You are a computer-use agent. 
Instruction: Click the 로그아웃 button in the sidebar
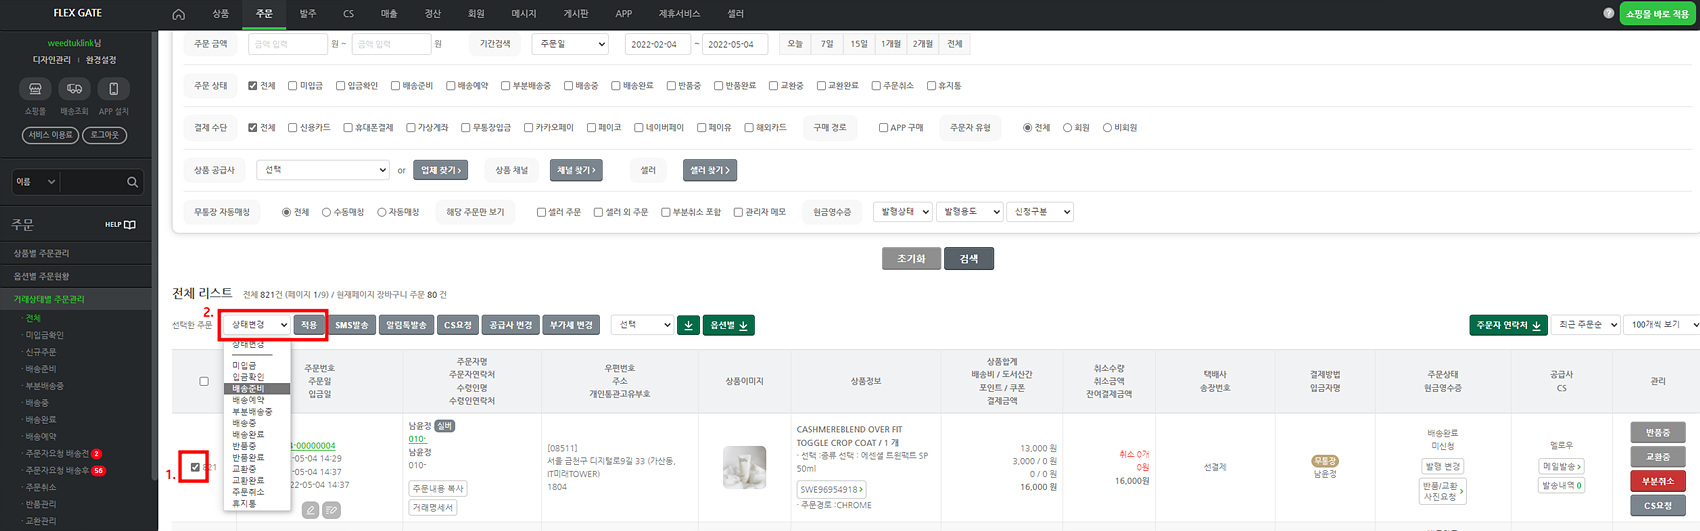coord(104,135)
